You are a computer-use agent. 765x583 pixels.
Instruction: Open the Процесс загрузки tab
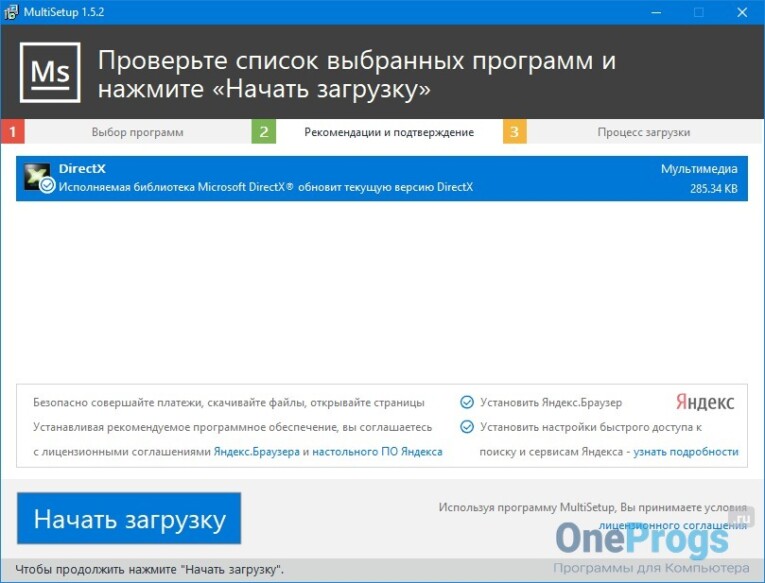click(x=644, y=132)
